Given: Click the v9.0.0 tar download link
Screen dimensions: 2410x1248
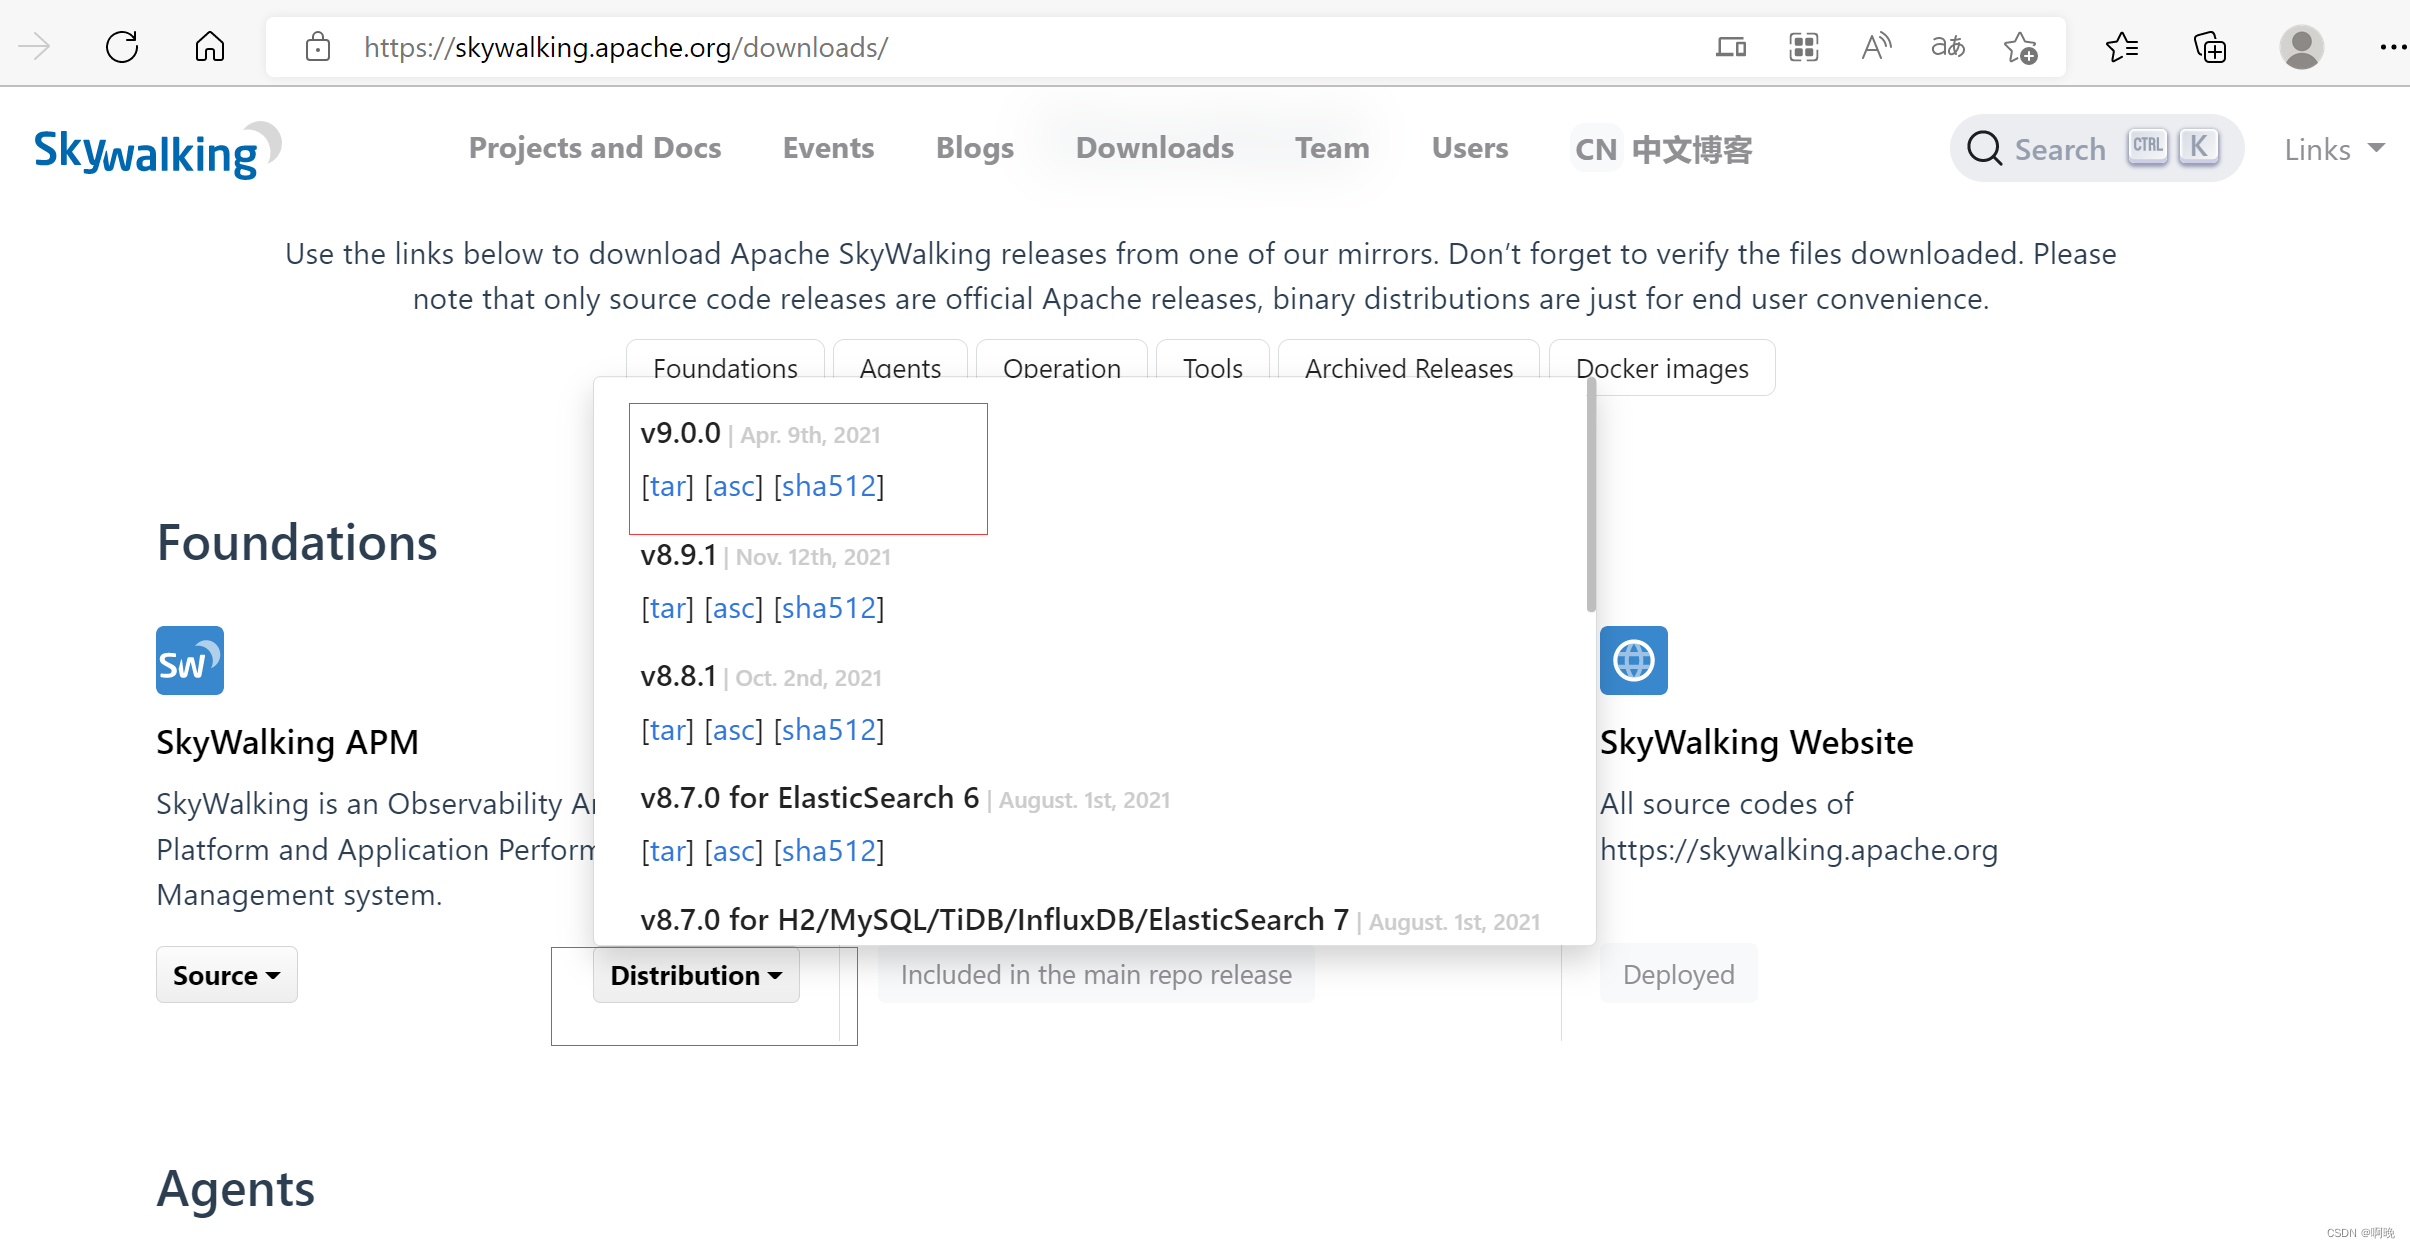Looking at the screenshot, I should click(x=667, y=484).
